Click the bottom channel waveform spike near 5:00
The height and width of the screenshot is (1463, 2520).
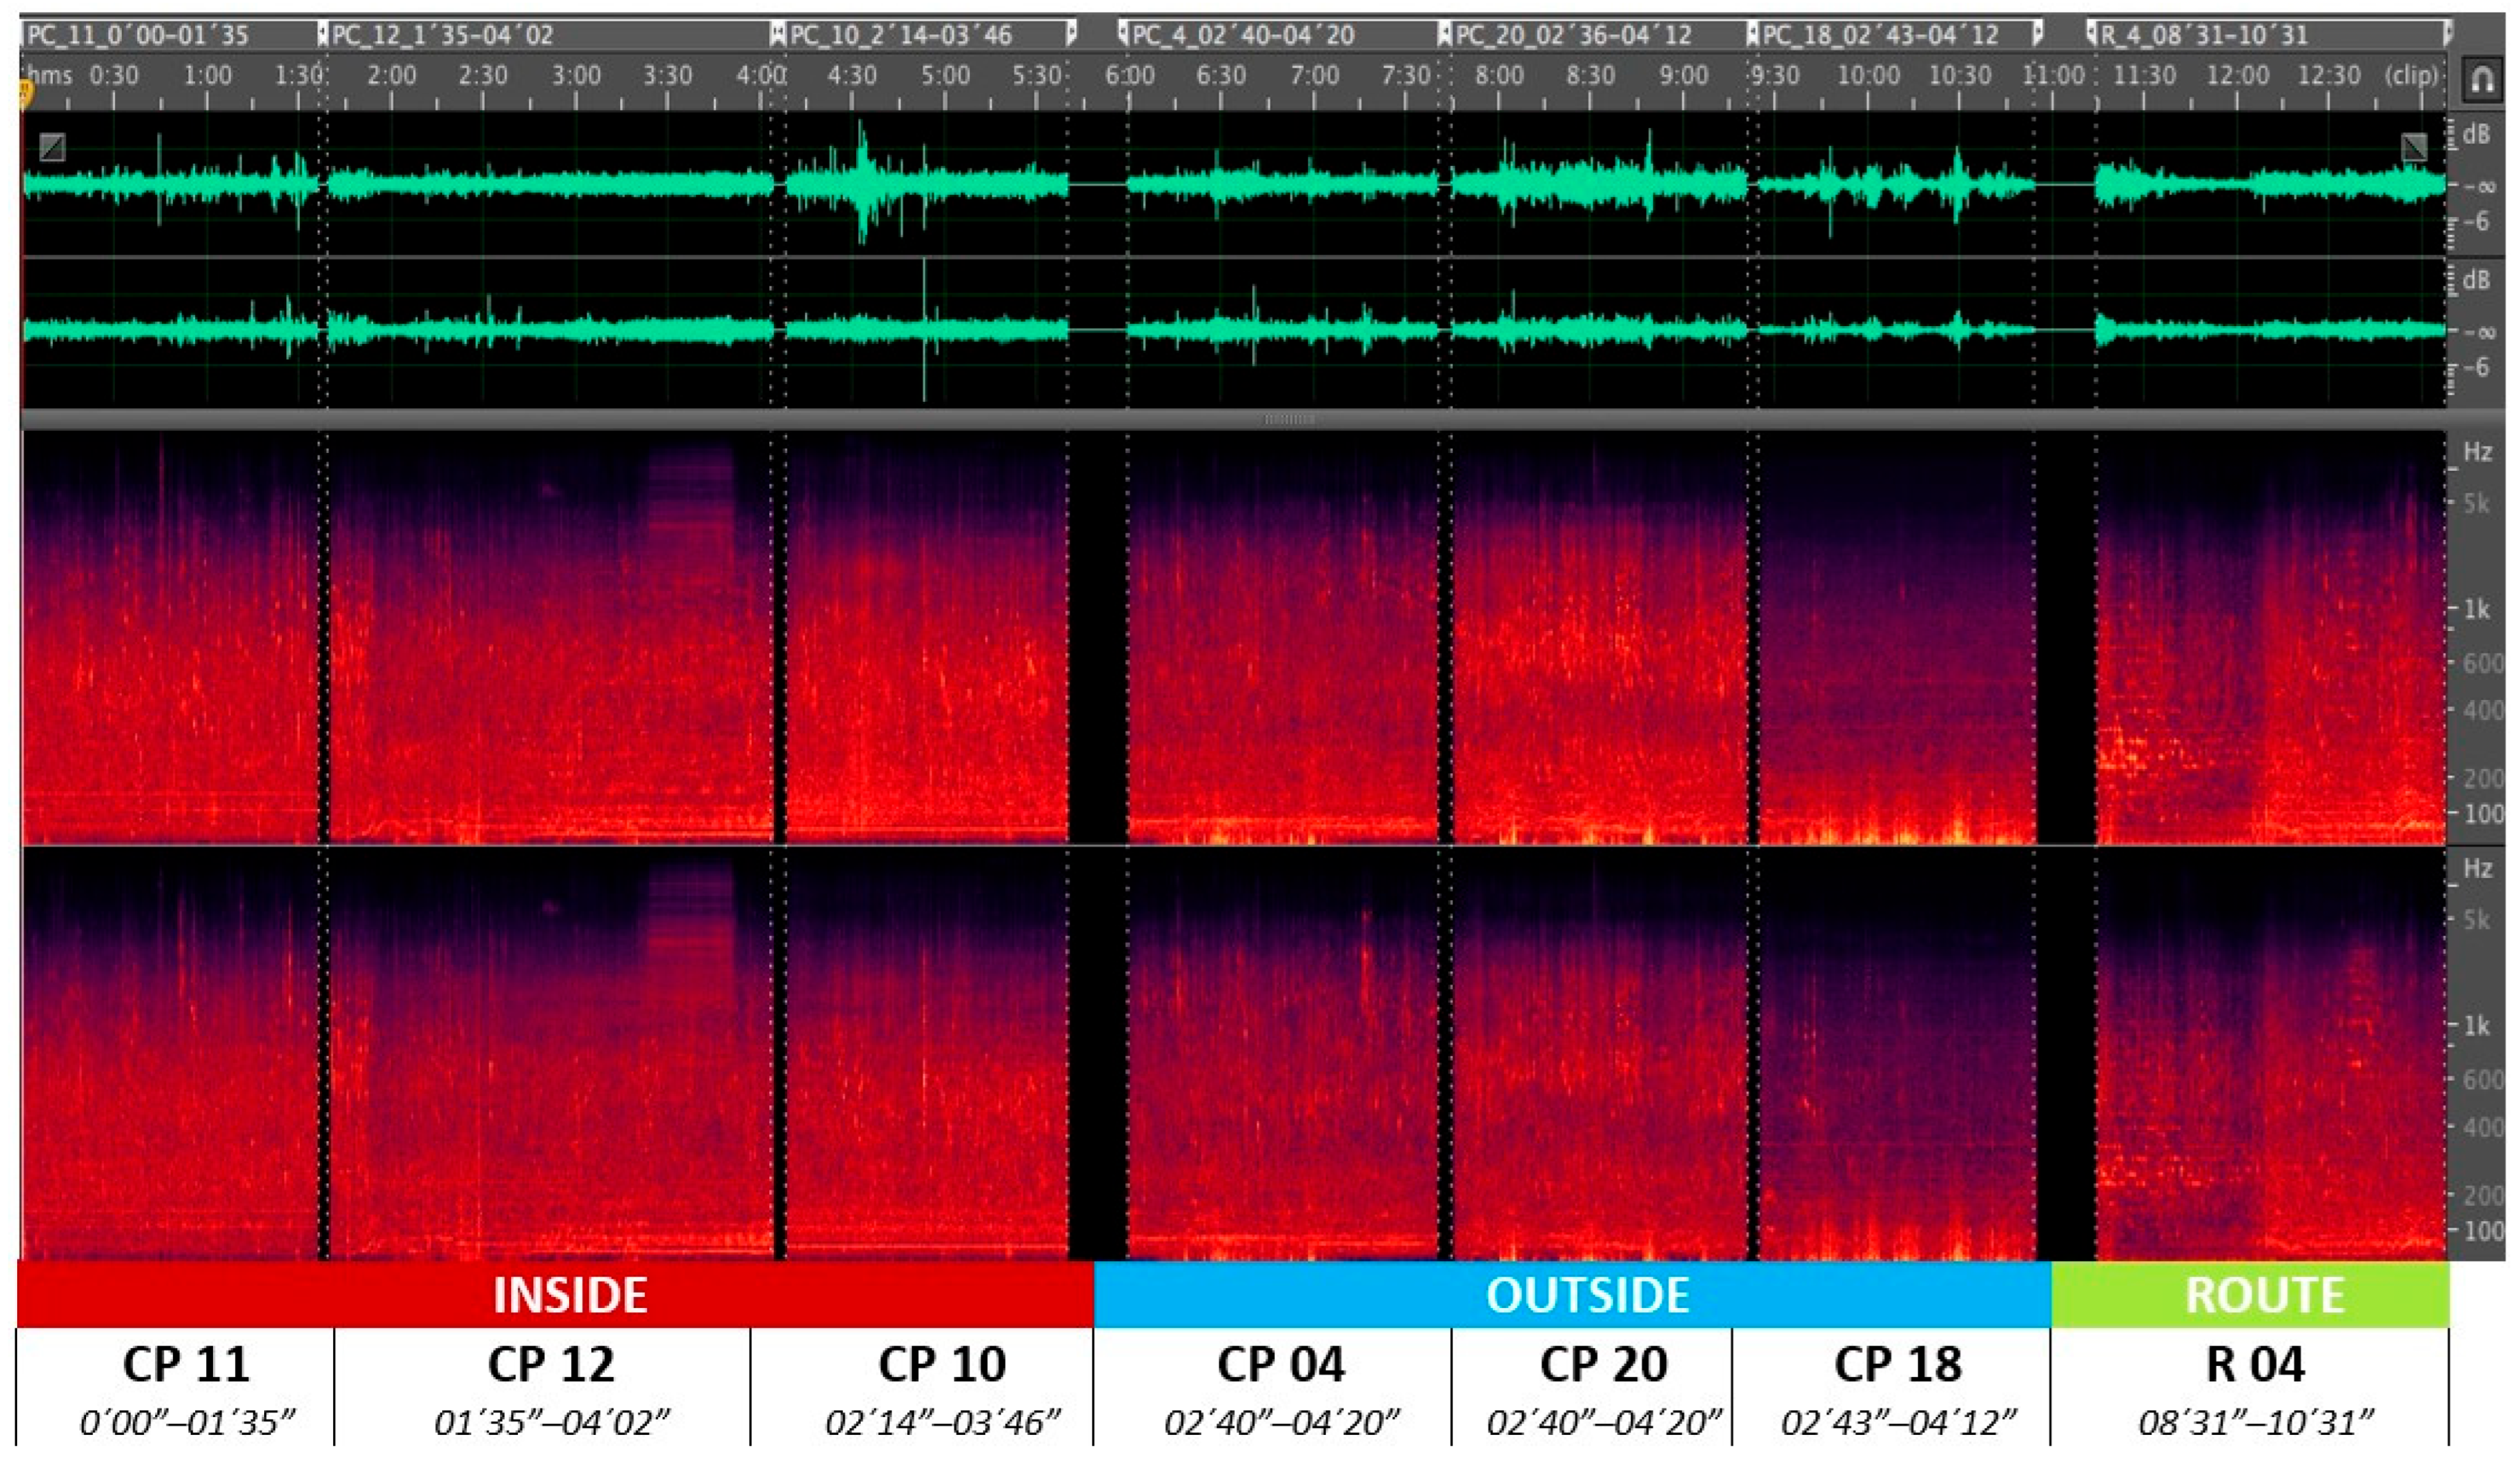tap(925, 330)
